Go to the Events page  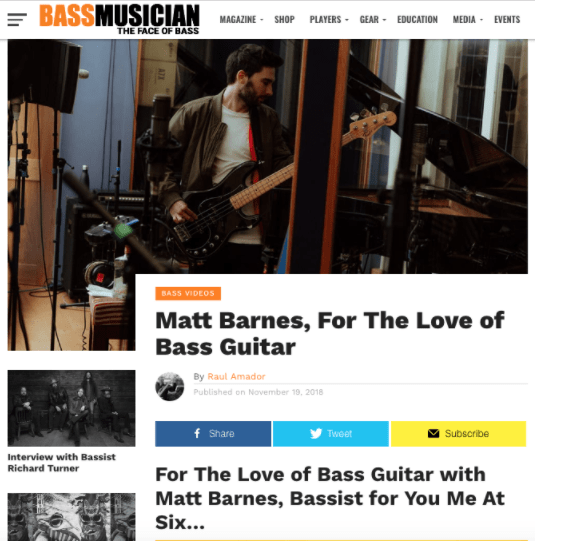pos(507,19)
